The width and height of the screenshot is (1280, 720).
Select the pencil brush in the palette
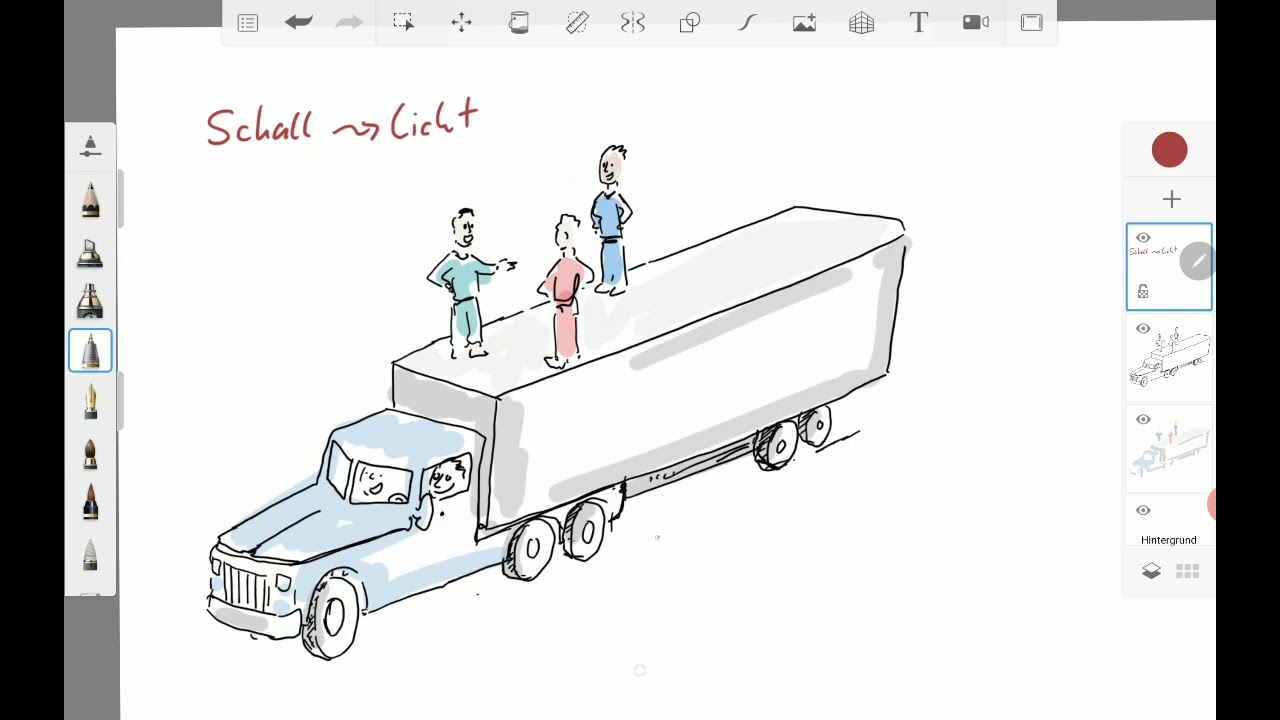pyautogui.click(x=90, y=199)
